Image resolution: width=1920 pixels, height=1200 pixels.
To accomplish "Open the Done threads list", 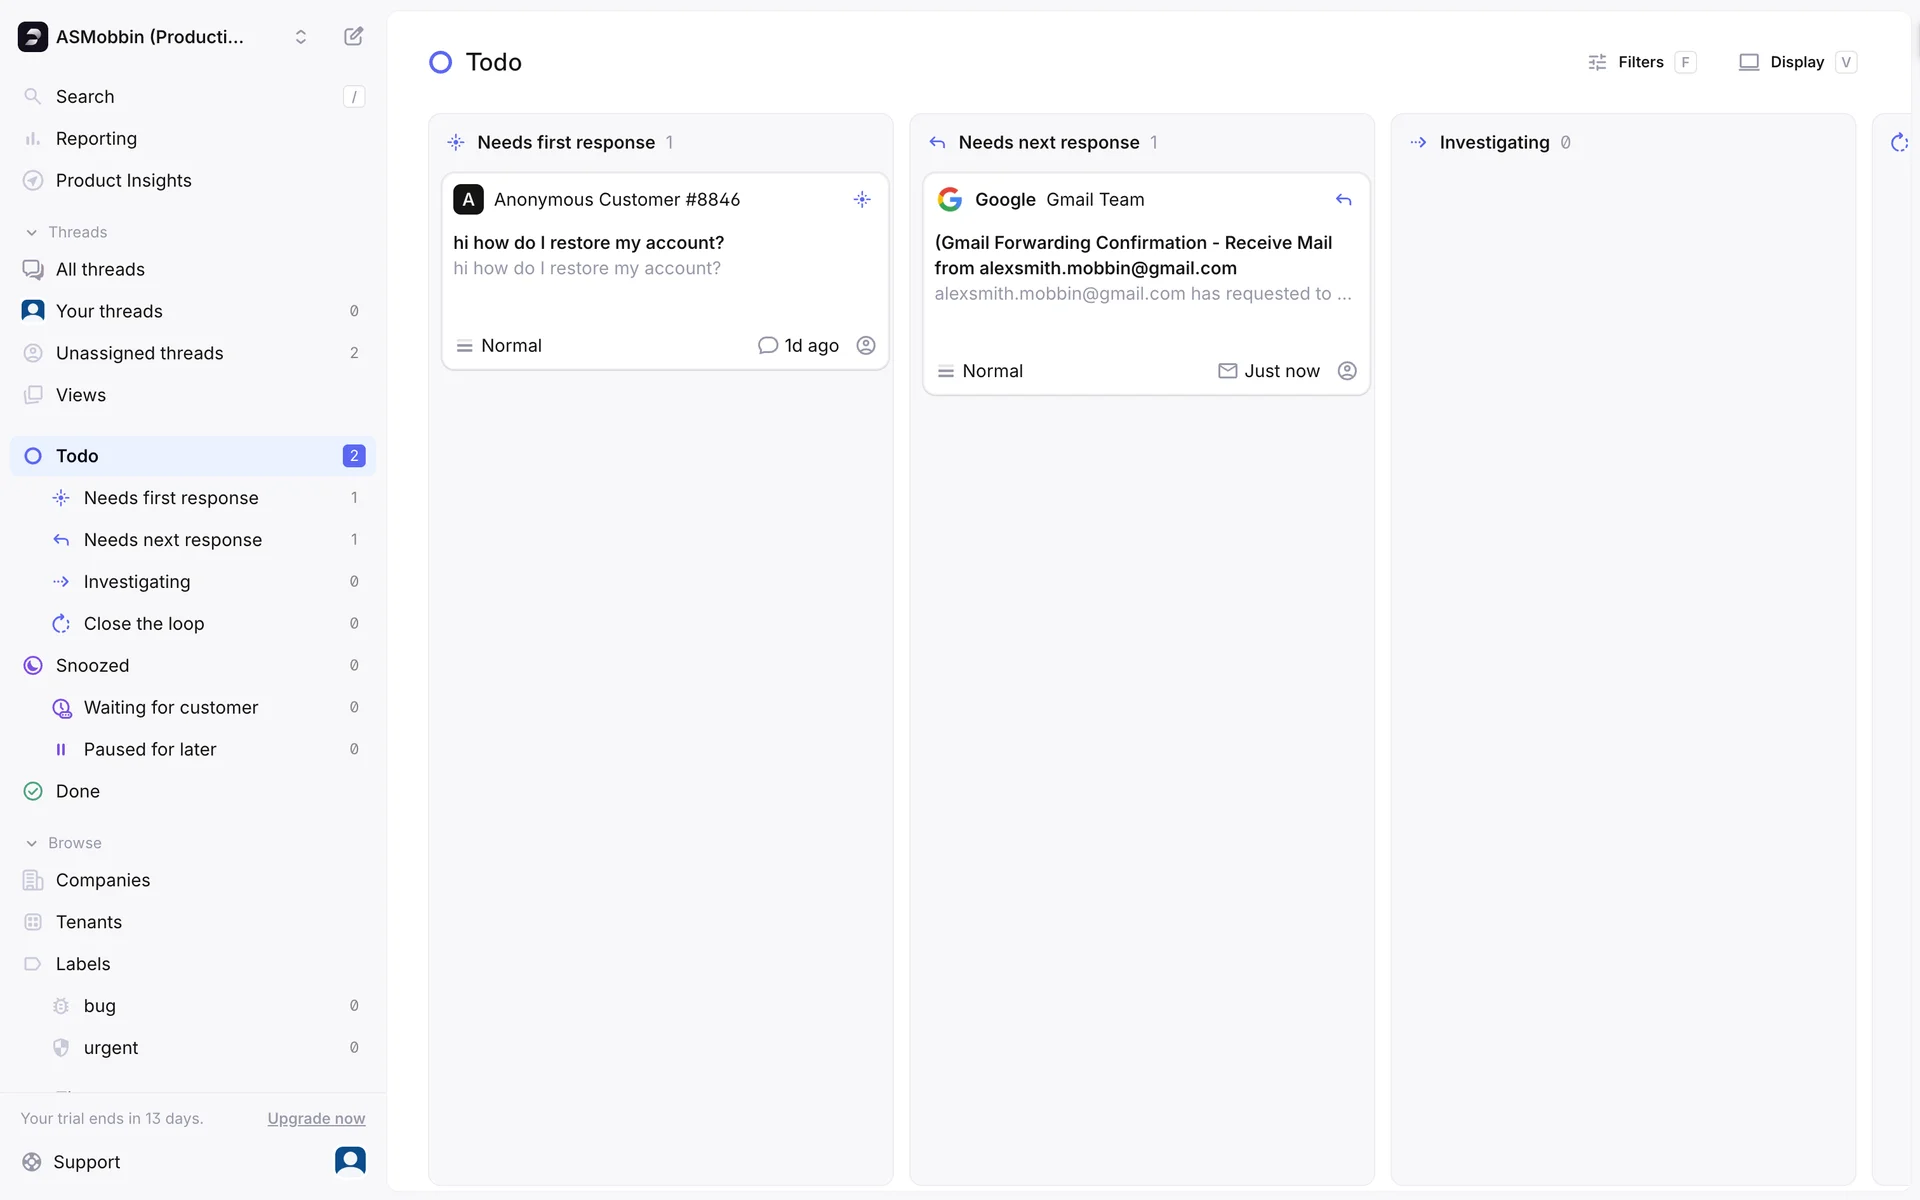I will [x=78, y=792].
